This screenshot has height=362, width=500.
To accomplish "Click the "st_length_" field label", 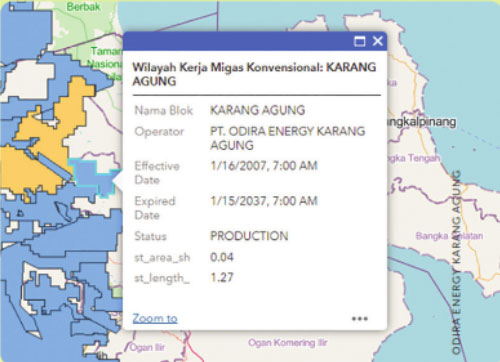I will coord(162,278).
